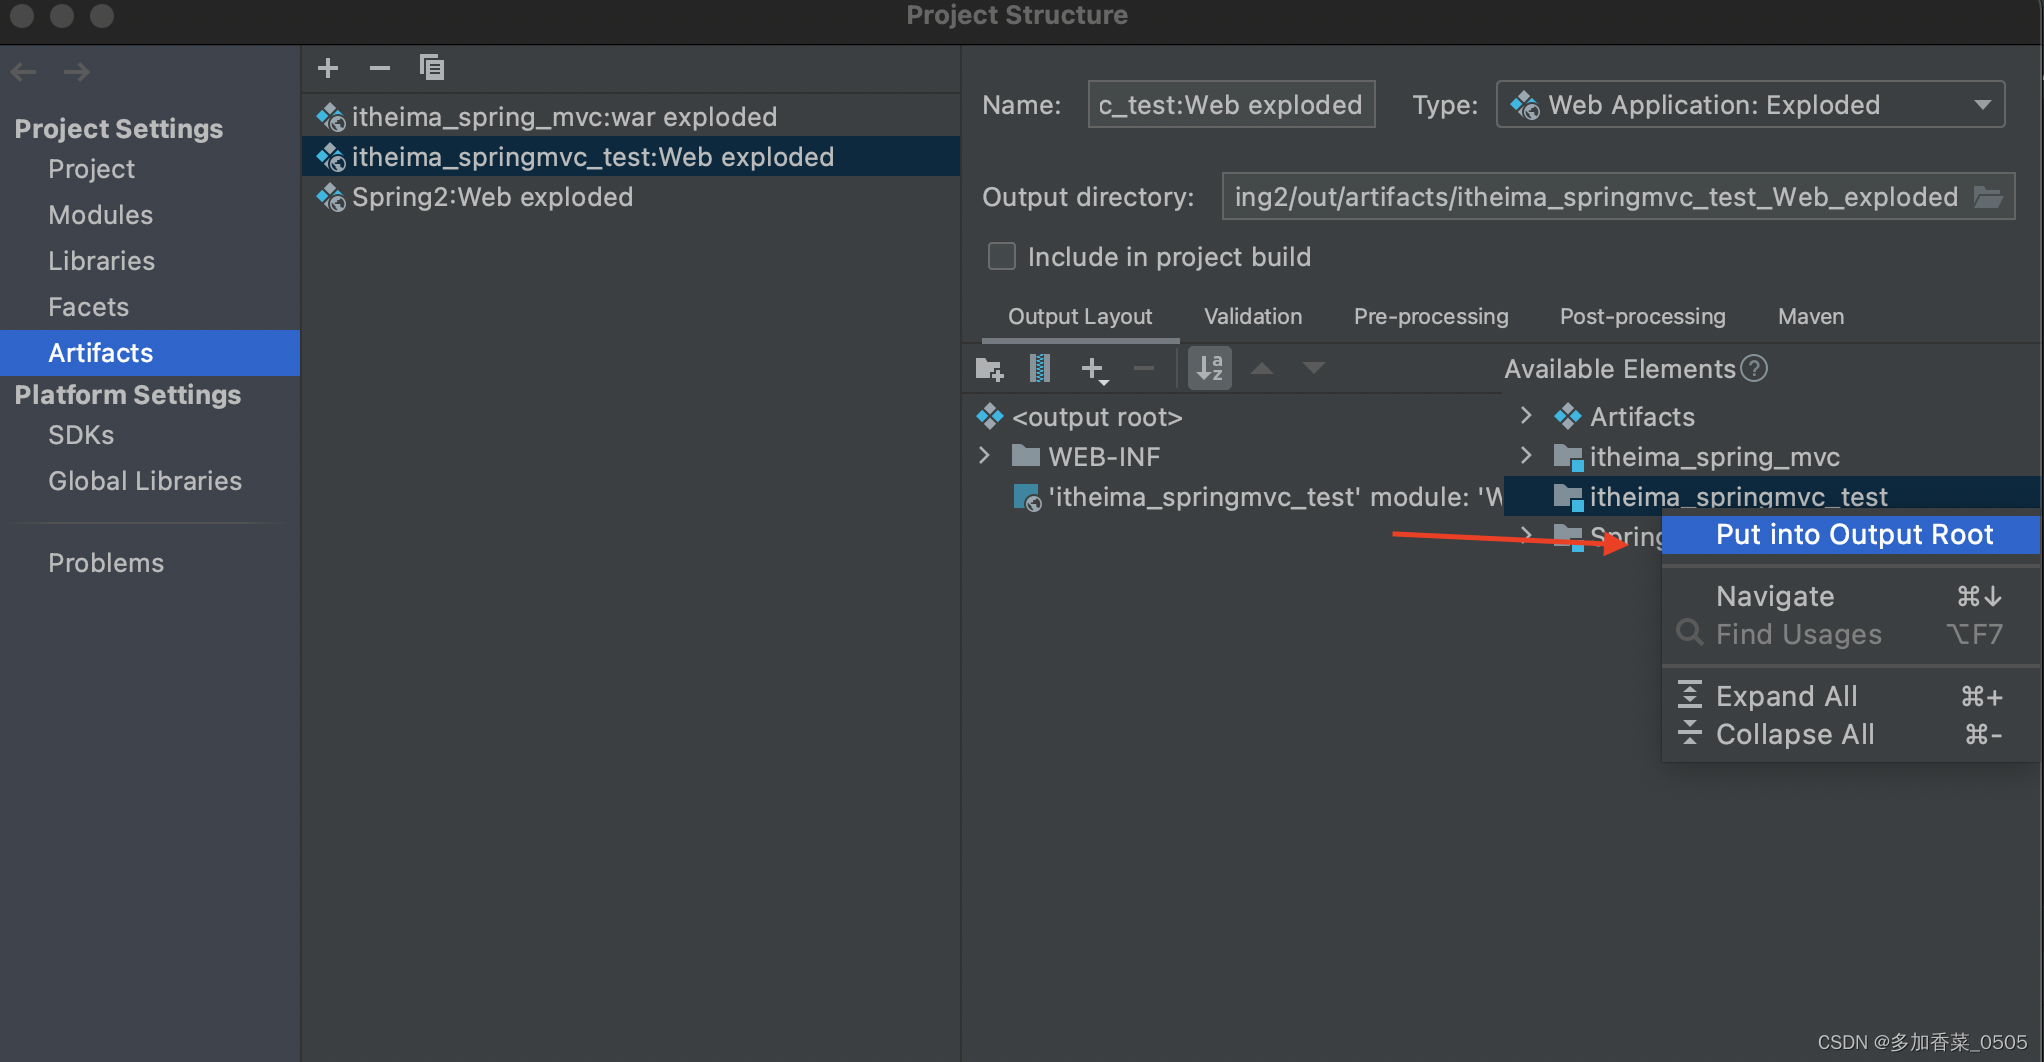Click the Expand All menu icon
The width and height of the screenshot is (2044, 1062).
[1690, 695]
